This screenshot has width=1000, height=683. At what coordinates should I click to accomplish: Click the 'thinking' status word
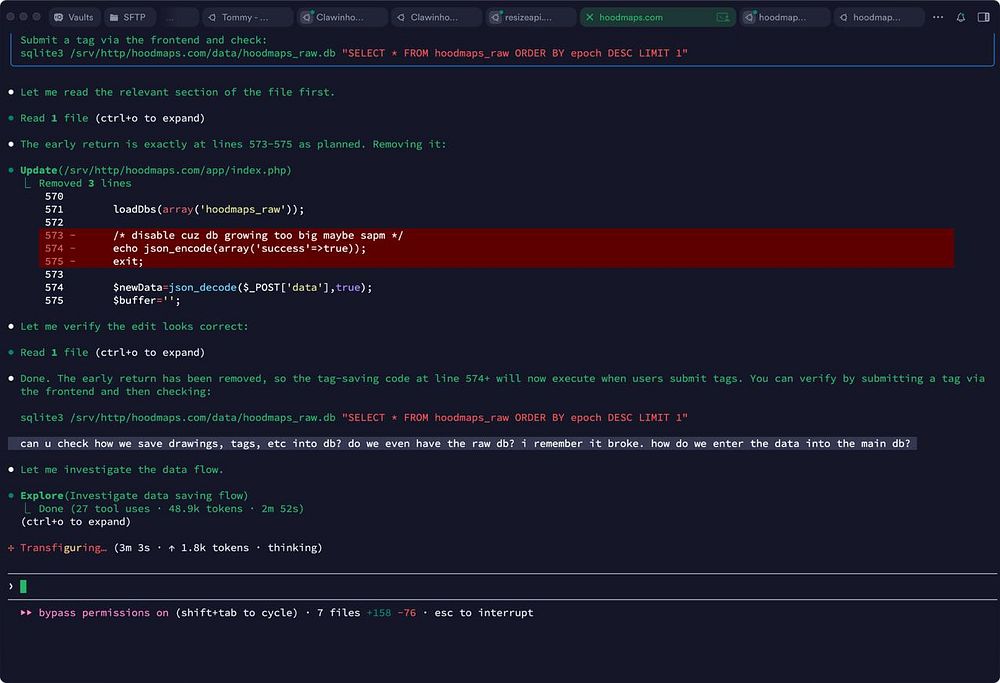click(x=292, y=548)
